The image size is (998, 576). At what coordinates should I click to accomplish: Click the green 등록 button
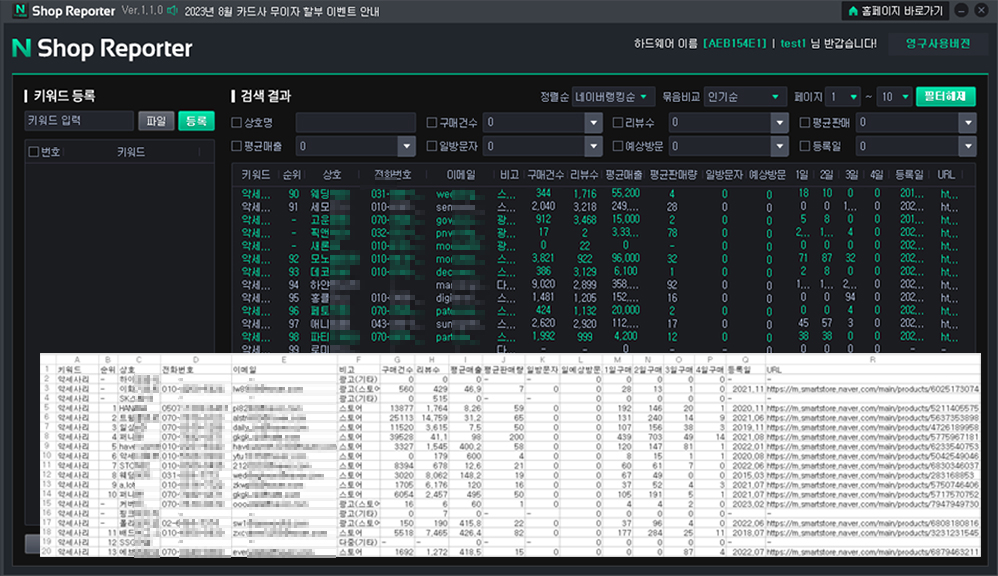click(x=196, y=121)
